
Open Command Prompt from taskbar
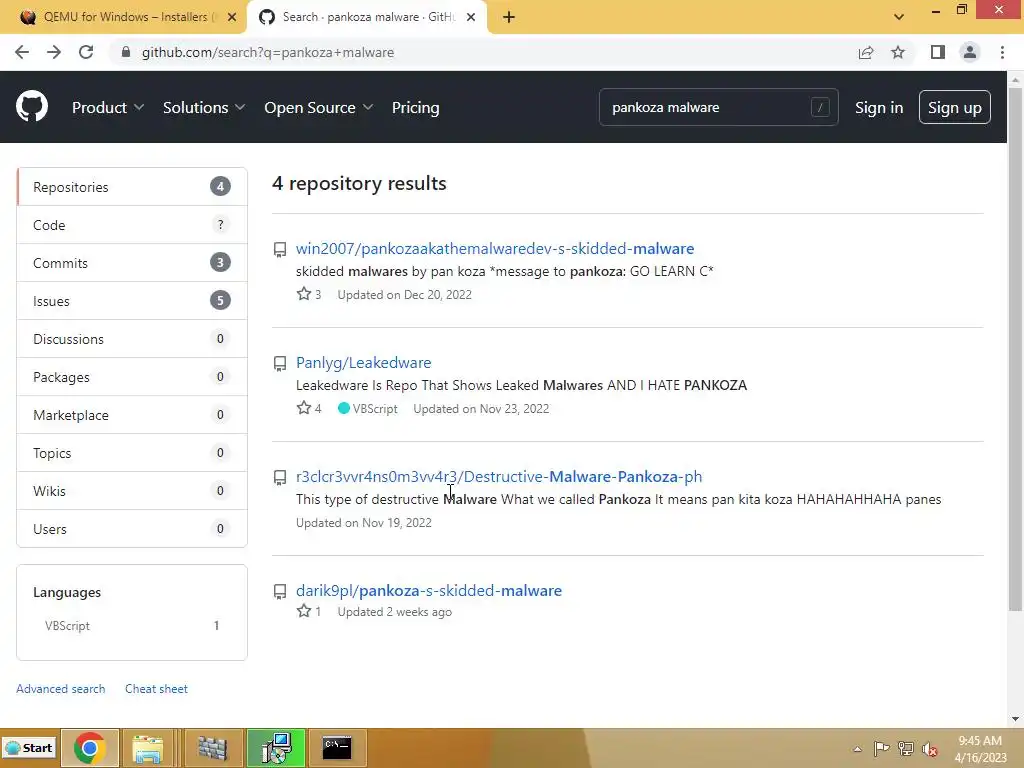tap(337, 748)
